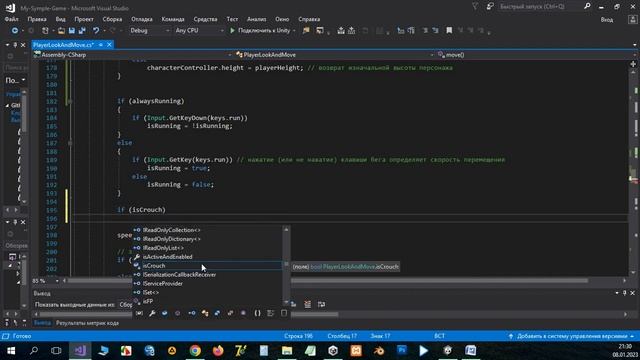
Task: Click the Save file toolbar icon
Action: 72,31
